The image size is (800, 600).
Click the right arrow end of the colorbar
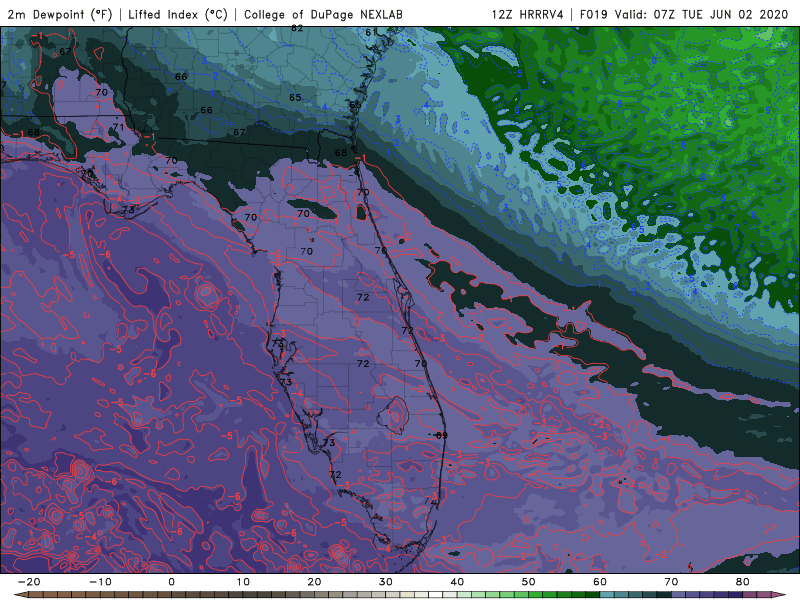point(779,595)
